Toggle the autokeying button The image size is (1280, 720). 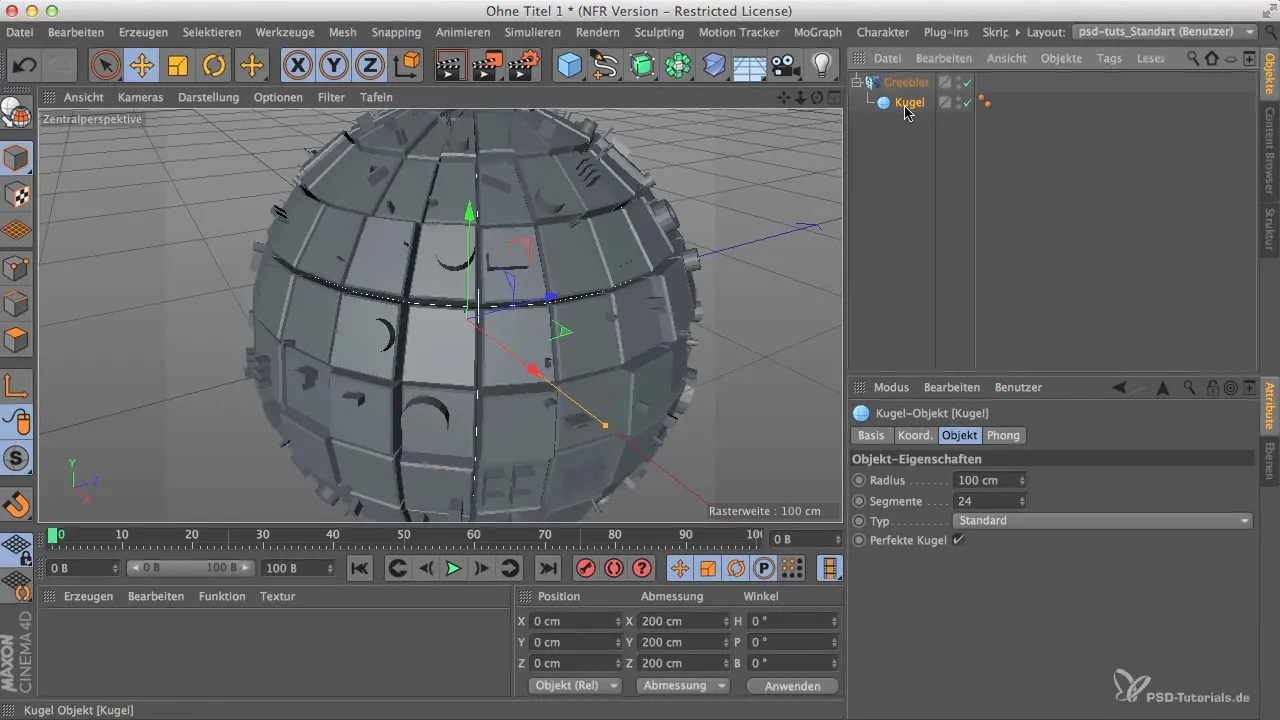point(614,568)
